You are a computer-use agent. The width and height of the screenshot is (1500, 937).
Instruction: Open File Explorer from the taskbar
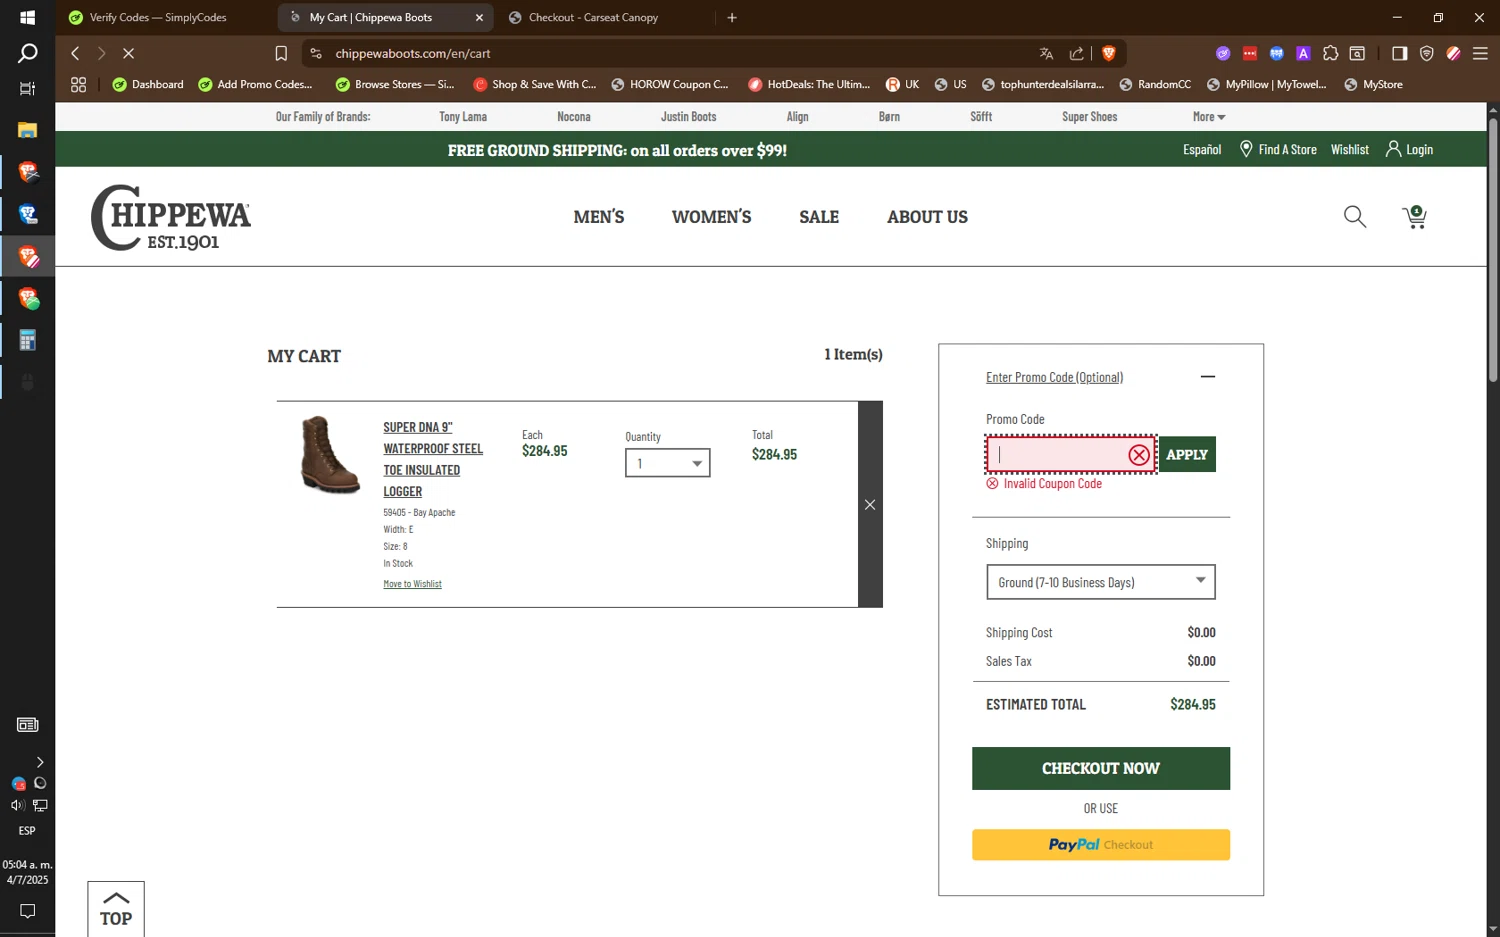[27, 130]
